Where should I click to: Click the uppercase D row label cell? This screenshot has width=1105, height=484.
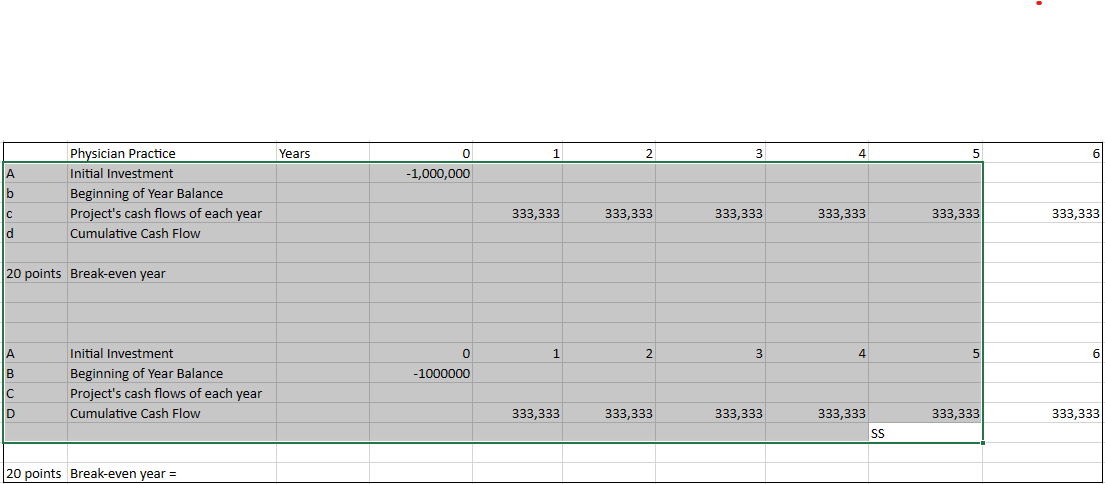click(35, 414)
